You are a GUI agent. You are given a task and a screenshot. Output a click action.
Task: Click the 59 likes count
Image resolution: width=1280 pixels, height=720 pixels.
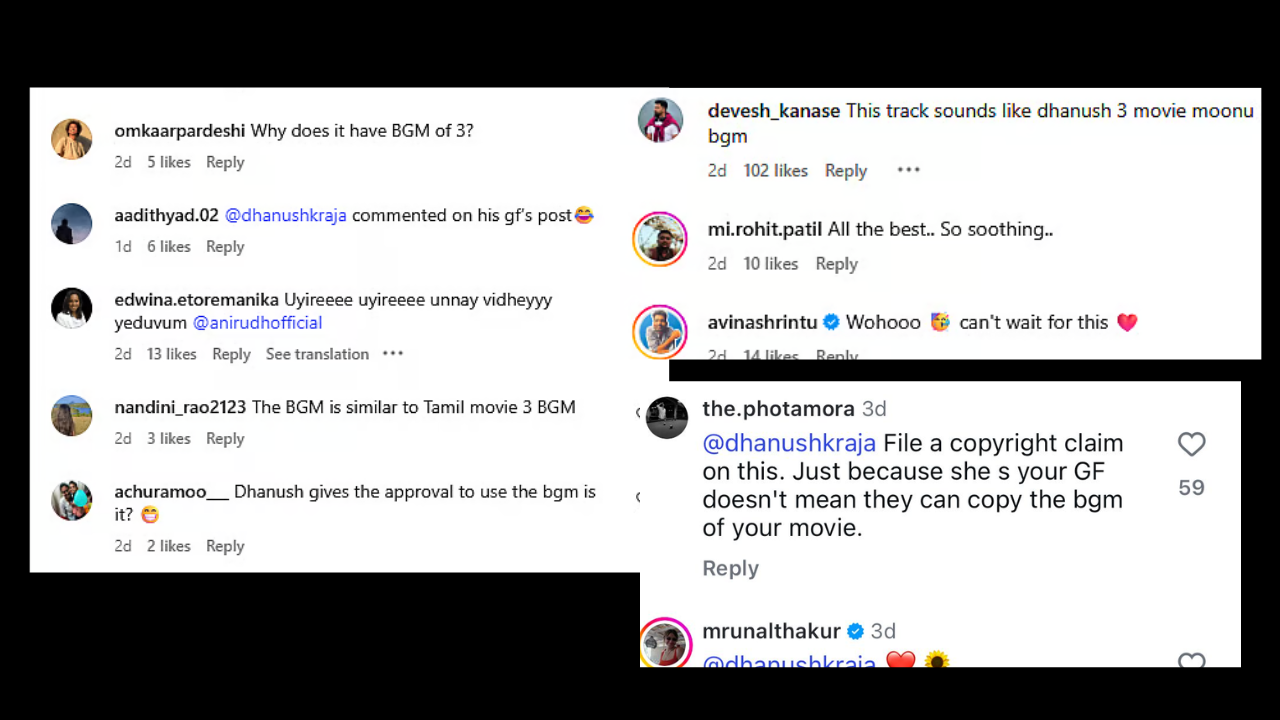[x=1191, y=487]
